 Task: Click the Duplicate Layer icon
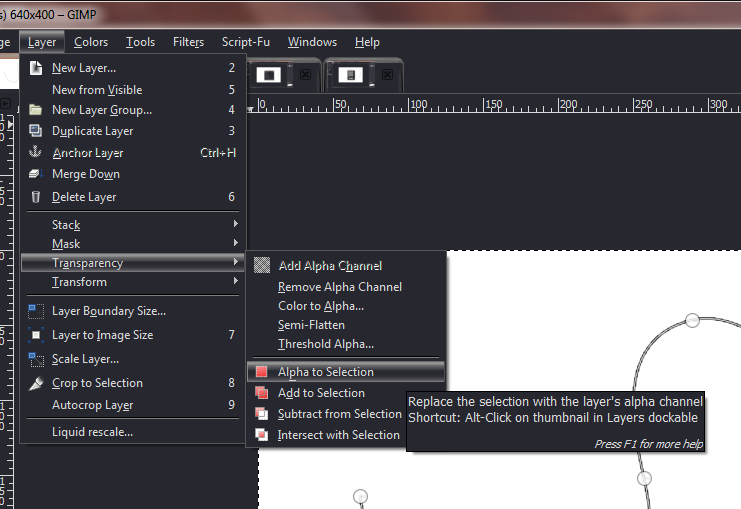tap(35, 130)
